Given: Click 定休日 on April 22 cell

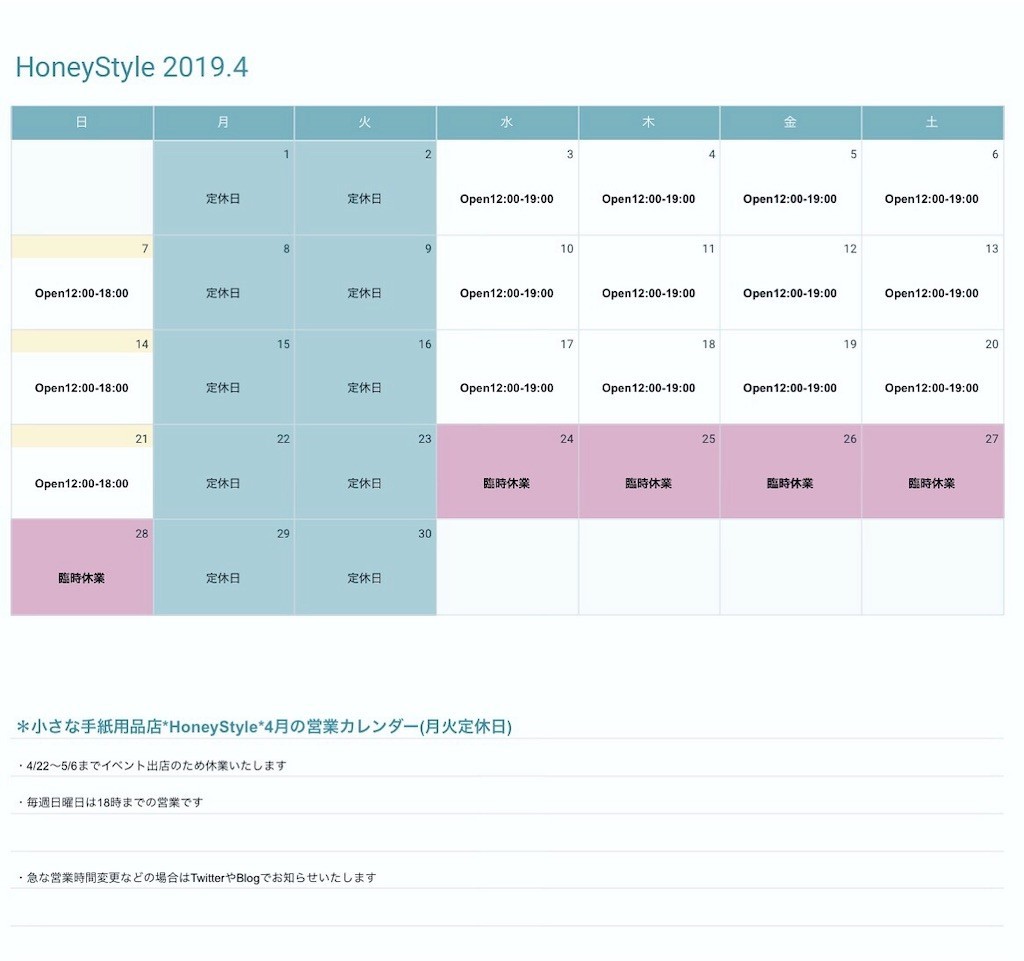Looking at the screenshot, I should pyautogui.click(x=223, y=483).
